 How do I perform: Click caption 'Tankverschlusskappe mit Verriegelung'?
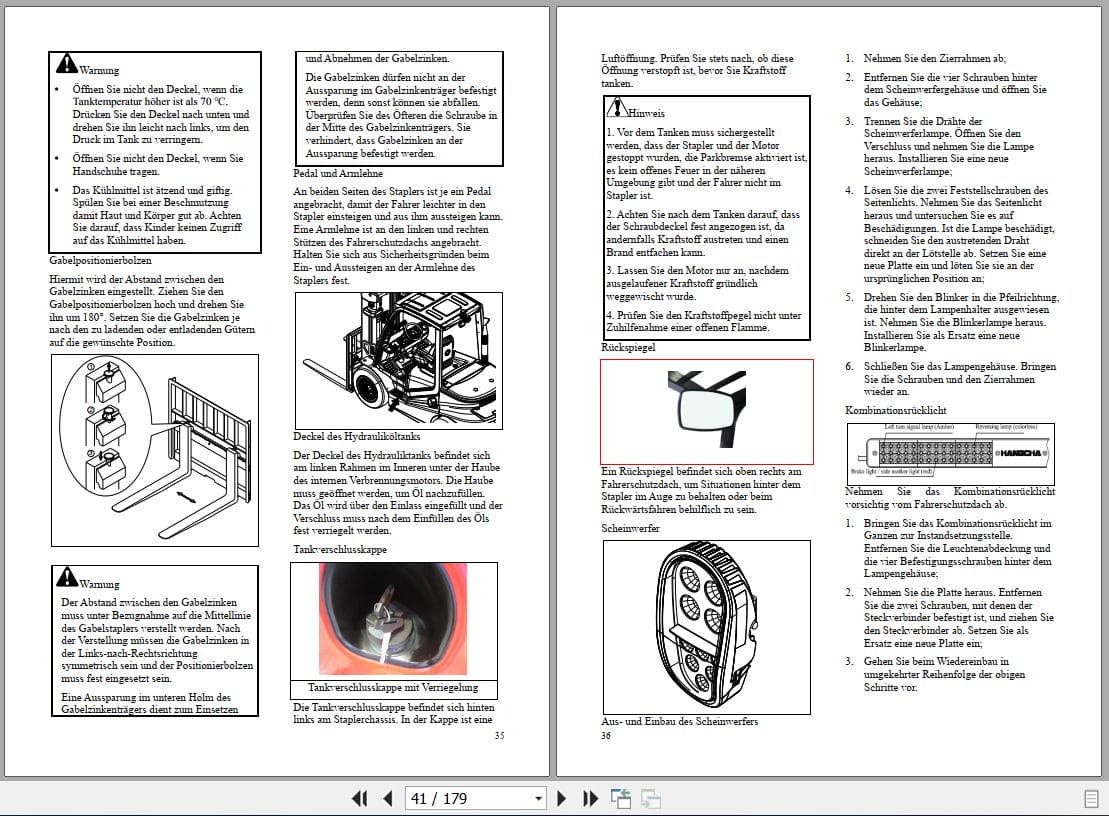pos(393,687)
